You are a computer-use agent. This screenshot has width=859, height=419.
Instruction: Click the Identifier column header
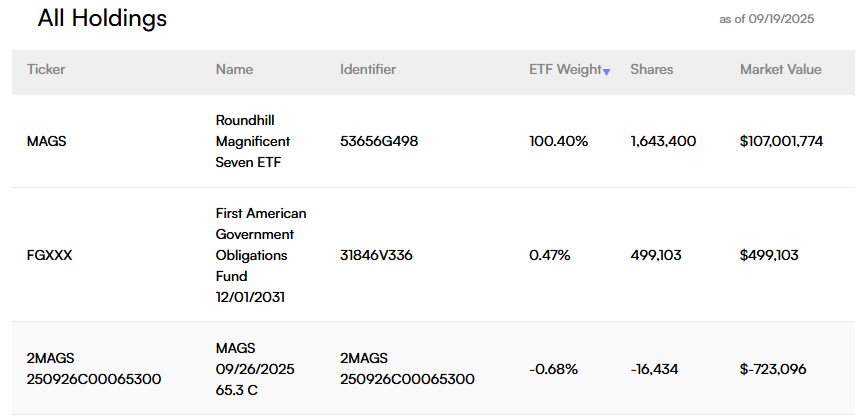[x=368, y=70]
